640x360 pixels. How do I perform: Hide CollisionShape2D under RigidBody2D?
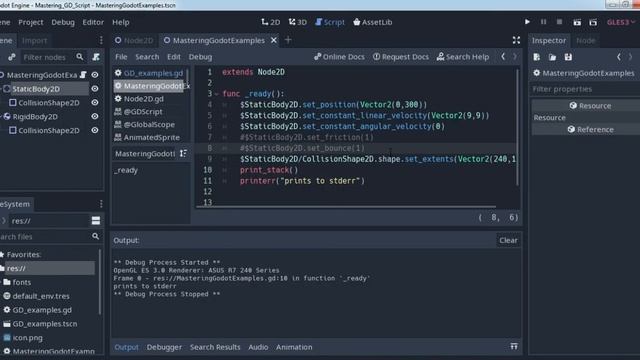tap(95, 130)
